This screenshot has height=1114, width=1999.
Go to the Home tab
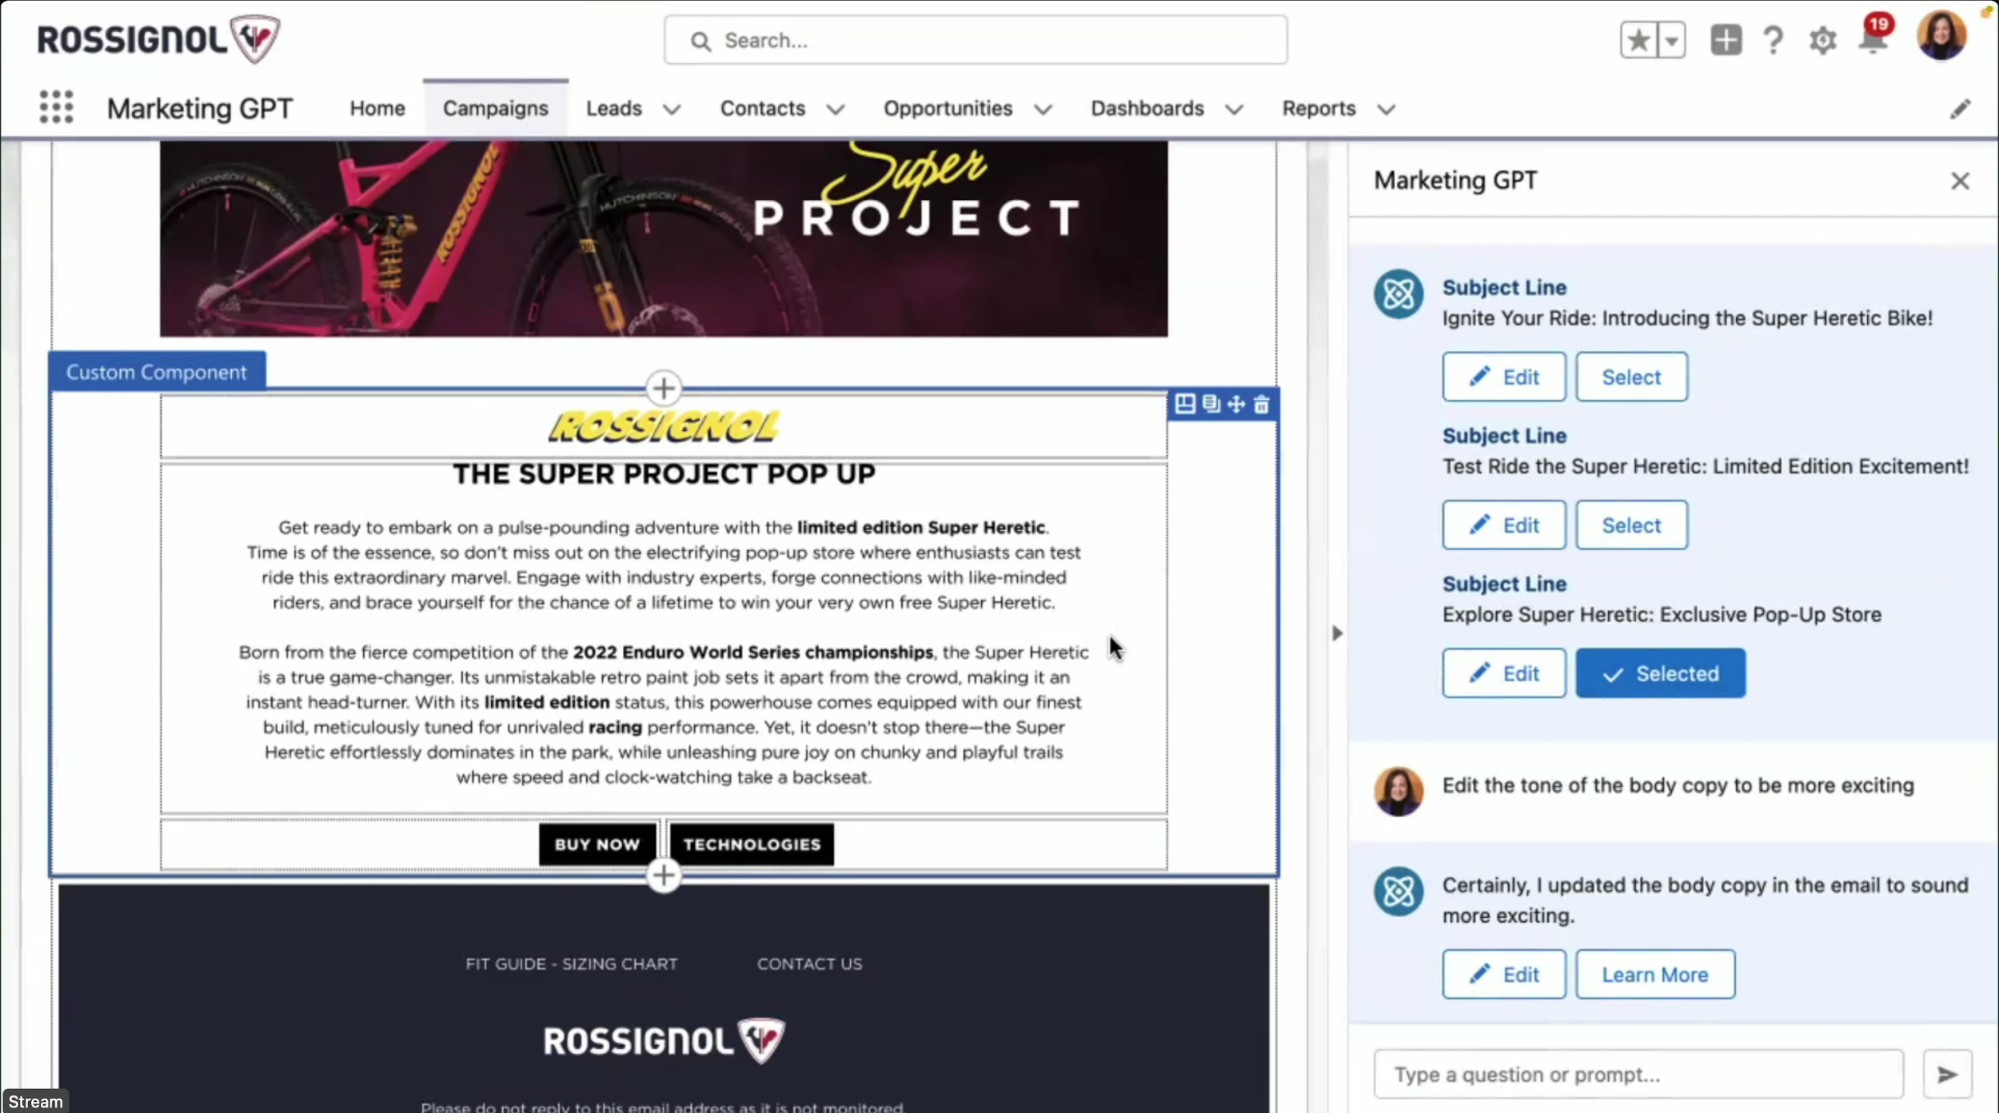tap(377, 108)
